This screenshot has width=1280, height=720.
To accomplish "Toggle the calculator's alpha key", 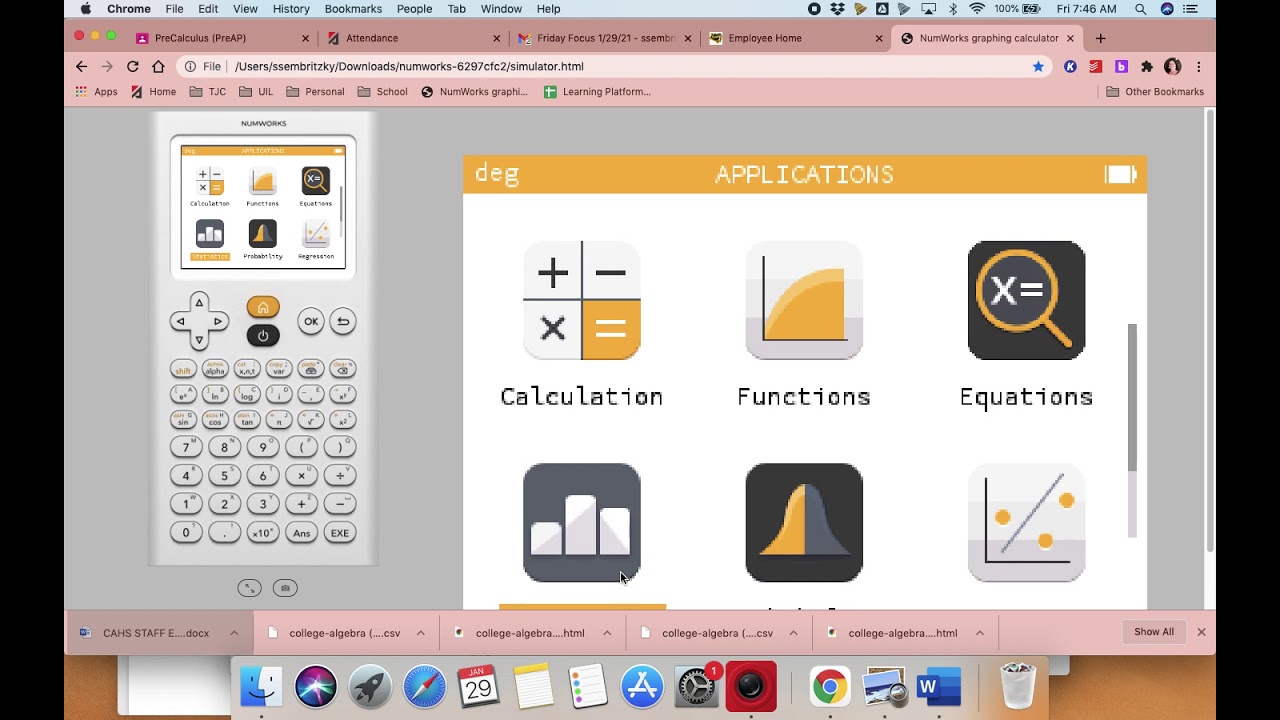I will [215, 370].
